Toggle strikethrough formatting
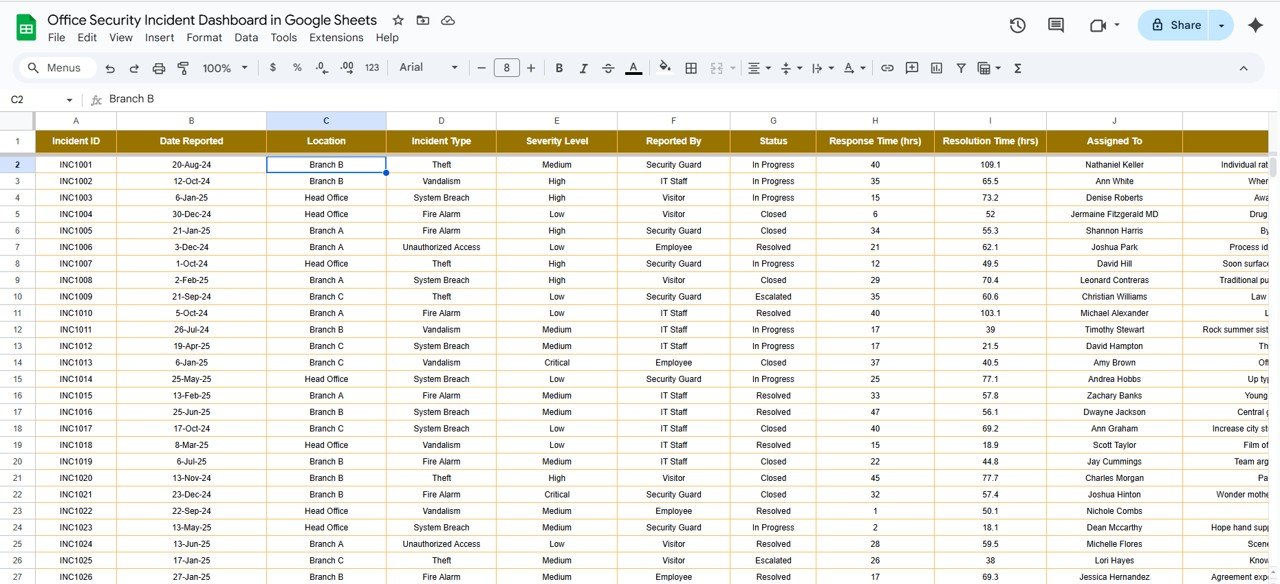Image resolution: width=1280 pixels, height=584 pixels. [x=609, y=68]
